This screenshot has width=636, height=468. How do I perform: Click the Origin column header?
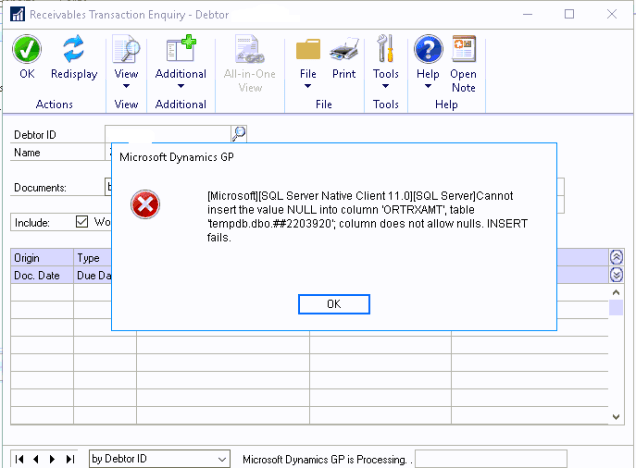[42, 258]
